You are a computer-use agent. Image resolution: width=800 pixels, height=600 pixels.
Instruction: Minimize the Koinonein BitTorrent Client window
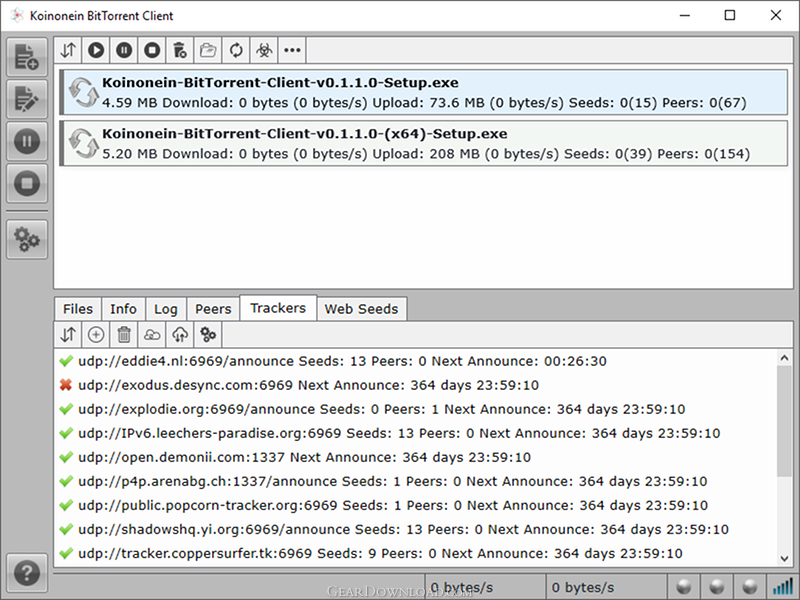coord(685,15)
